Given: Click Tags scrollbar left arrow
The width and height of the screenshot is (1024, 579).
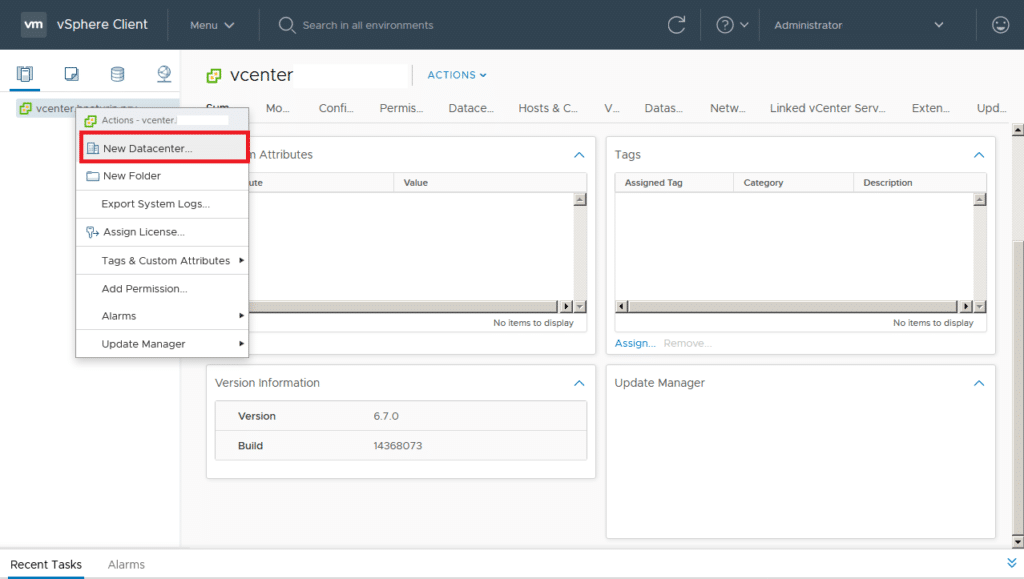Looking at the screenshot, I should (x=622, y=306).
